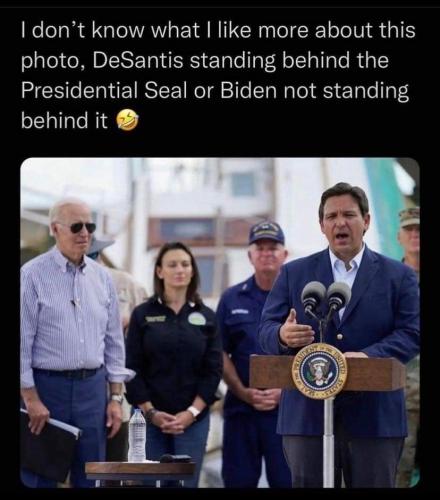Click the water bottle on the small table

(x=137, y=436)
